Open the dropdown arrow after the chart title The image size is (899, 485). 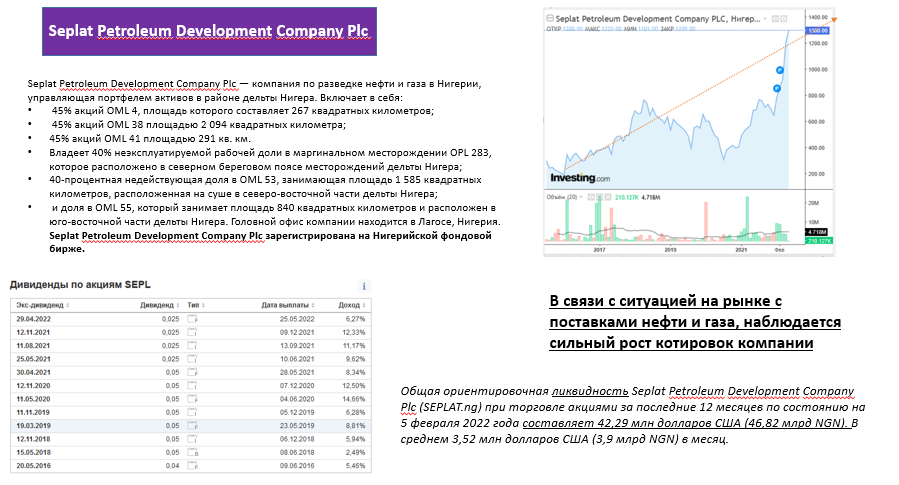pyautogui.click(x=765, y=19)
